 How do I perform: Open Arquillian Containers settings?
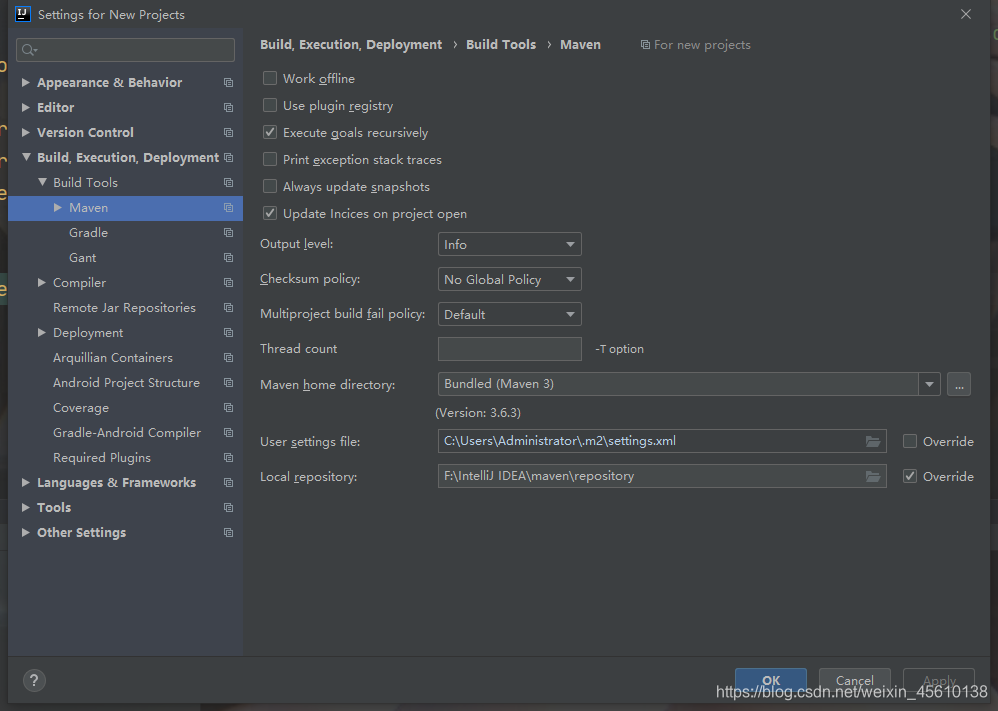pos(113,358)
